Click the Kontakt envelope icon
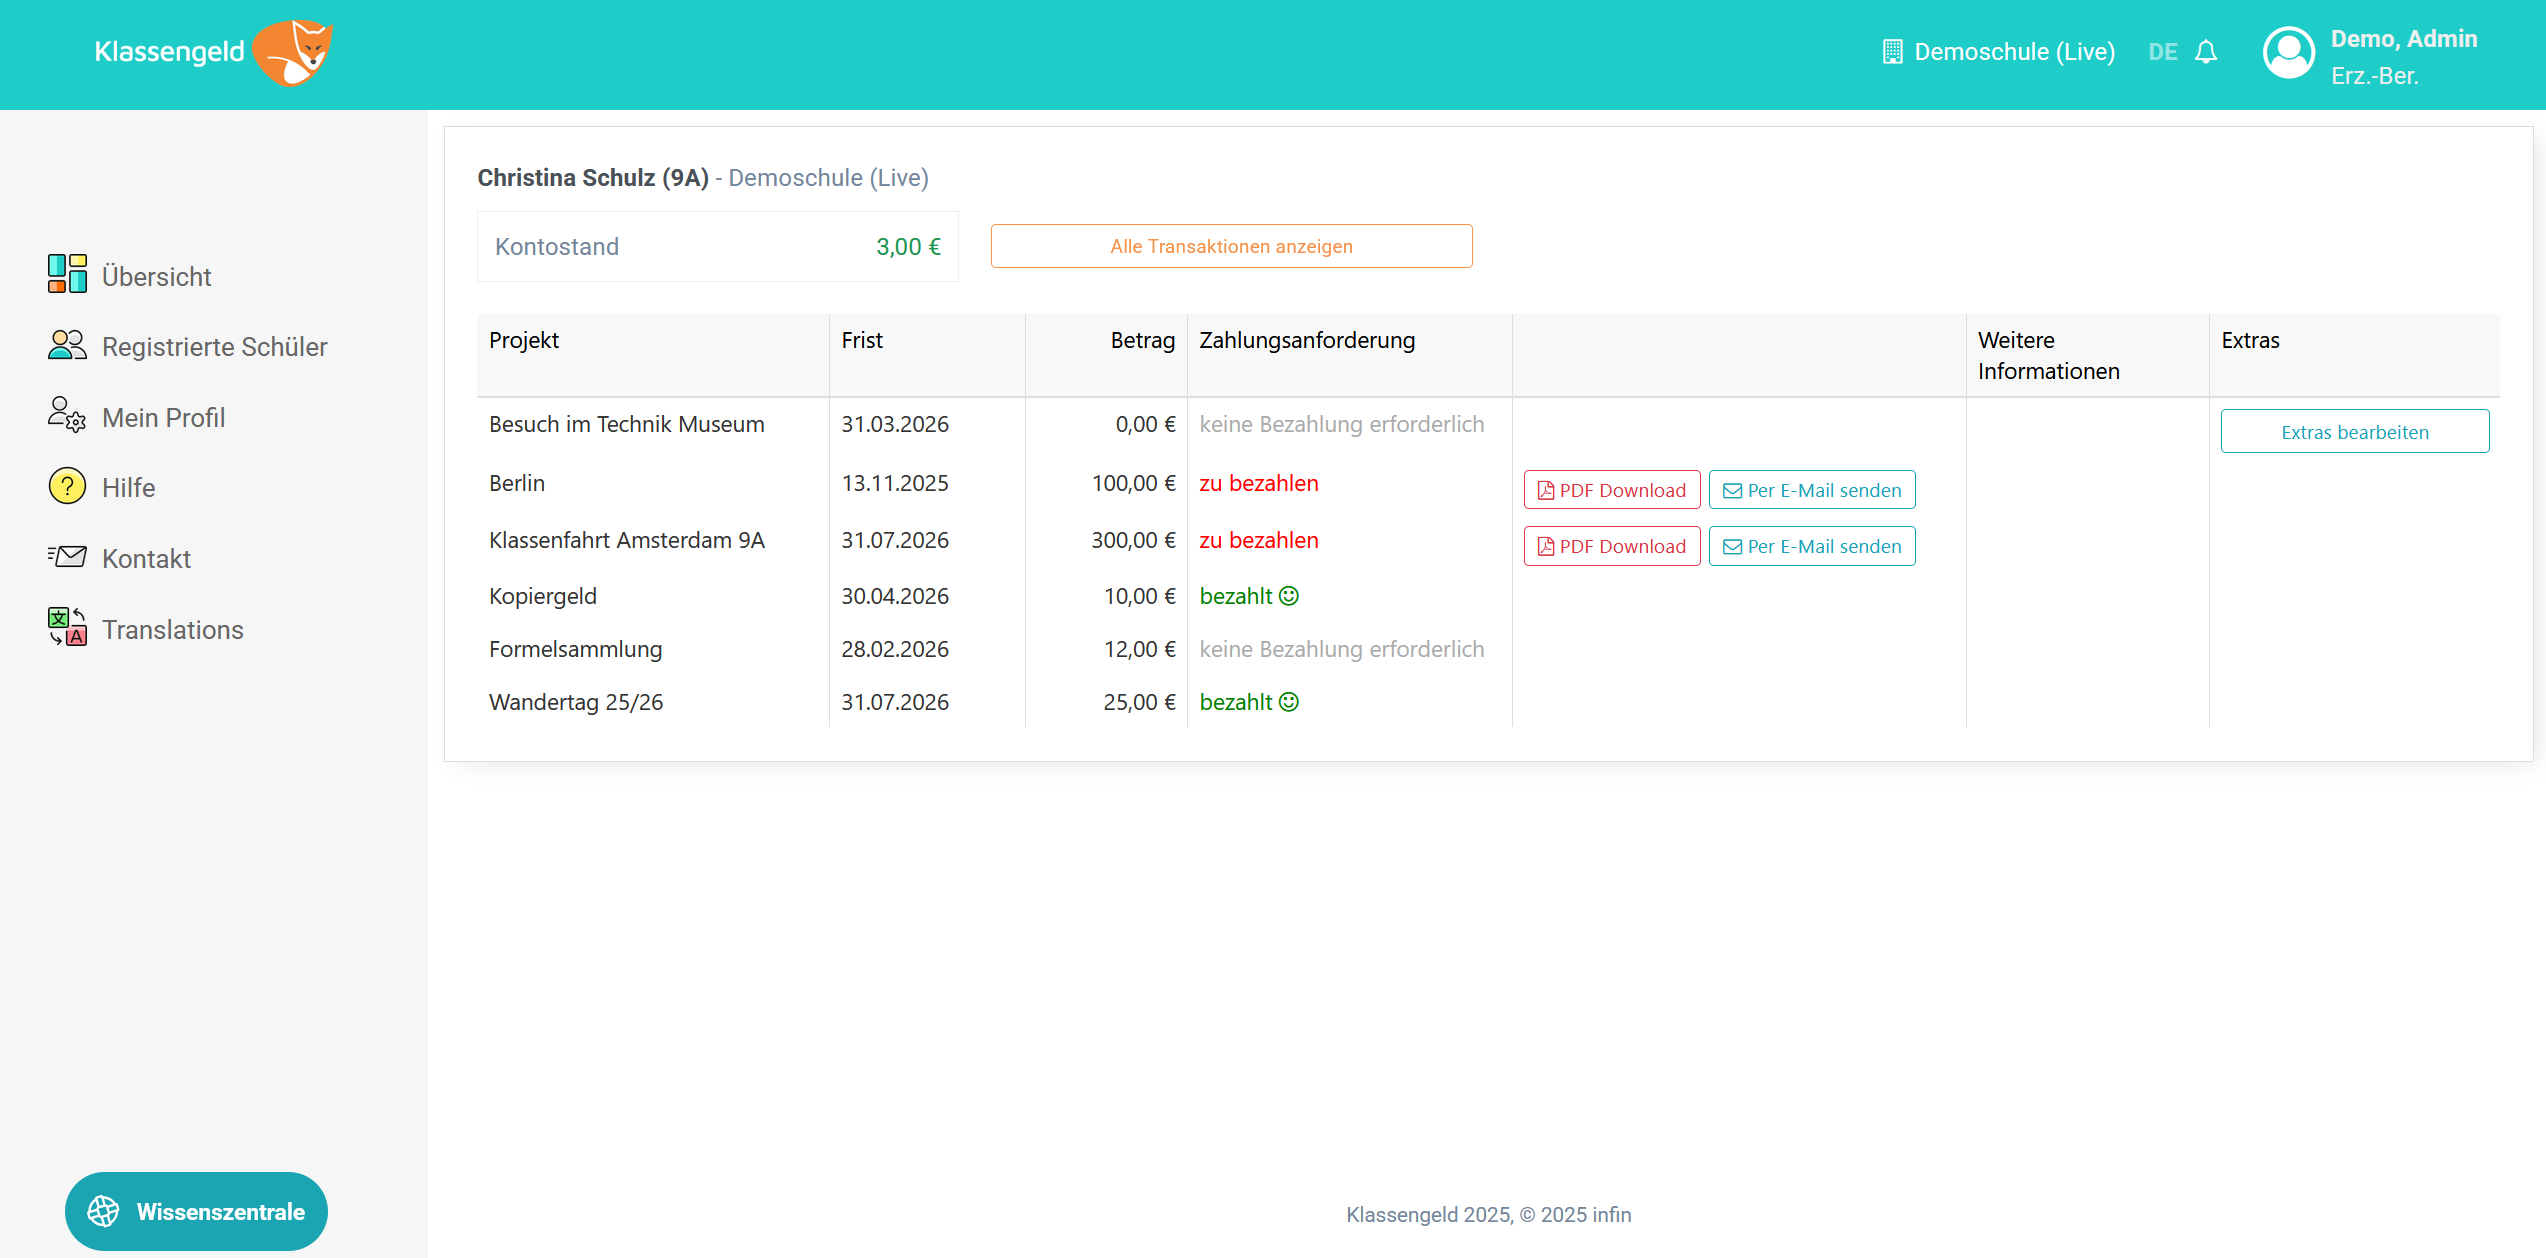Screen dimensions: 2546x1258 pyautogui.click(x=67, y=557)
